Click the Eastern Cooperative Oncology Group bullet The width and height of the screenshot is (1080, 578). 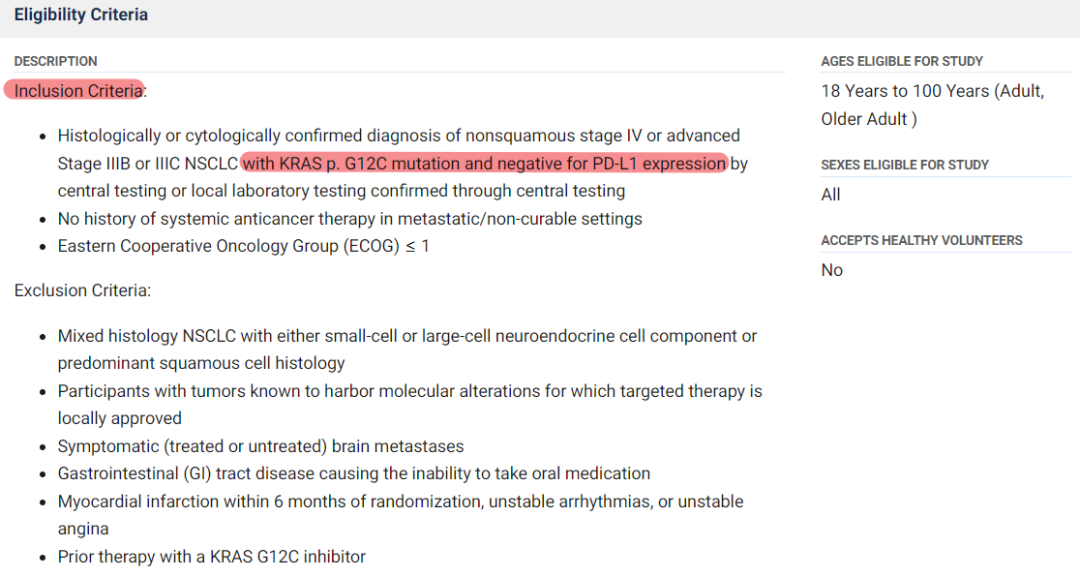coord(243,246)
